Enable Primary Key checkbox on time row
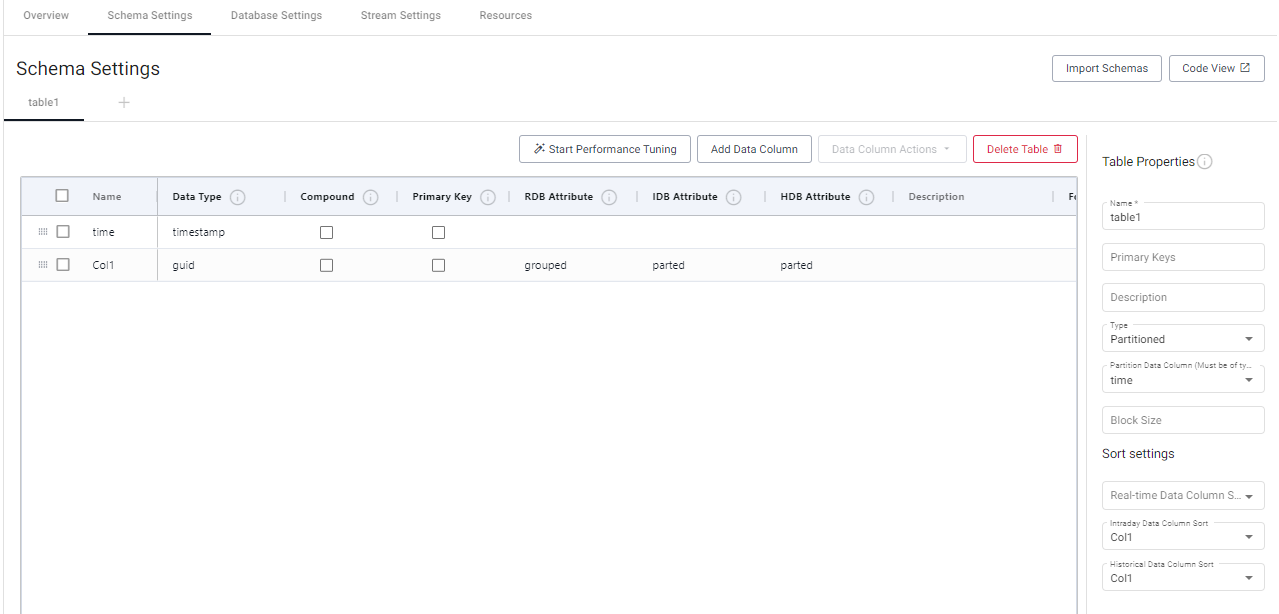The image size is (1279, 614). [438, 232]
